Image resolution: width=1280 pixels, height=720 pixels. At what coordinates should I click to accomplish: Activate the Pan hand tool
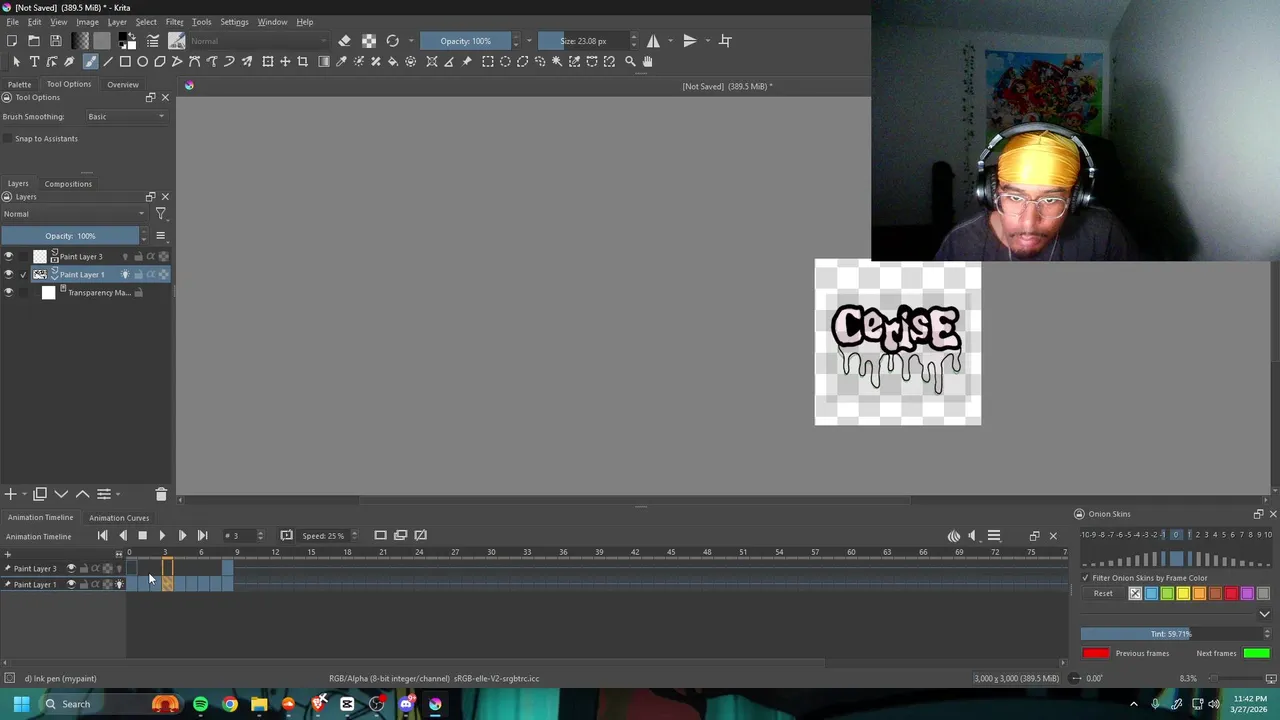pos(648,61)
